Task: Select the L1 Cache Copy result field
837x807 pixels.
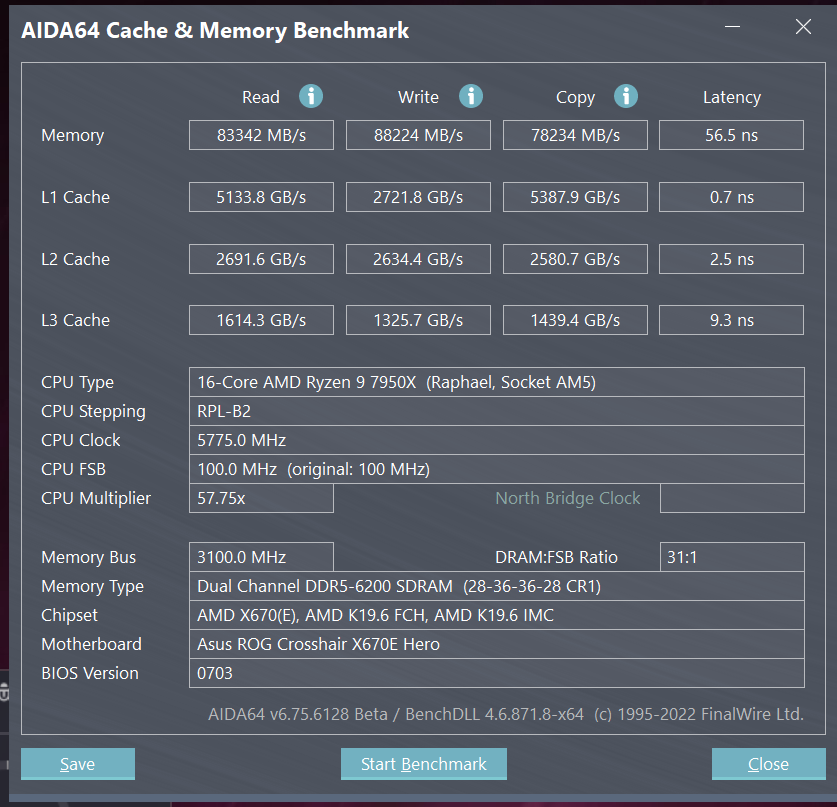Action: 575,197
